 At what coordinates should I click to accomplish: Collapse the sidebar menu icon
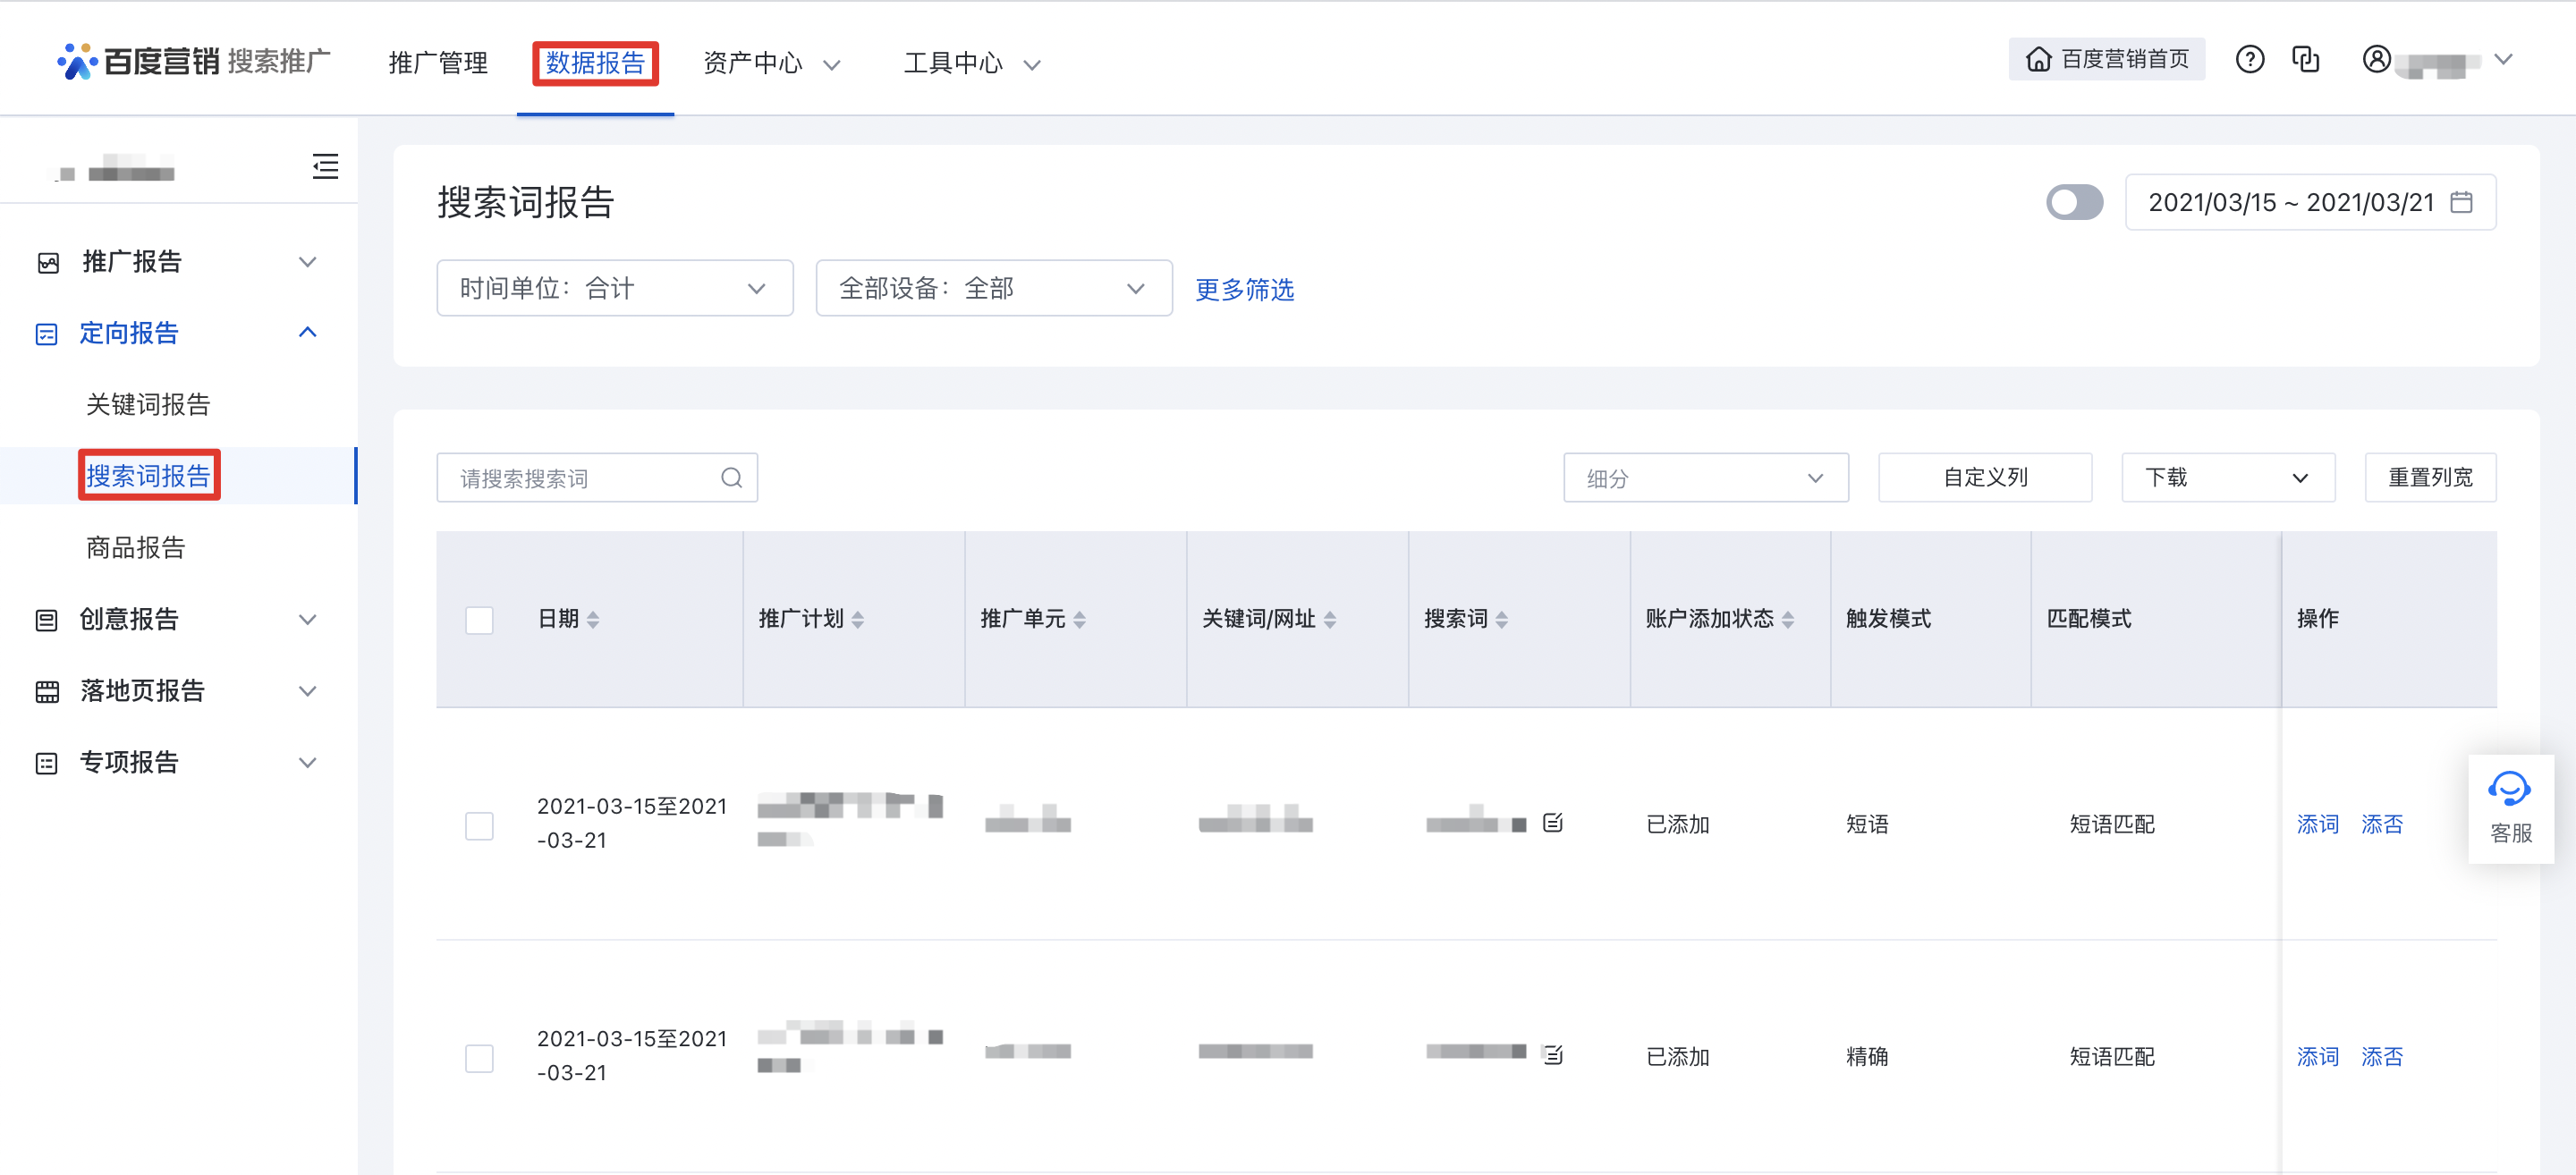(325, 166)
